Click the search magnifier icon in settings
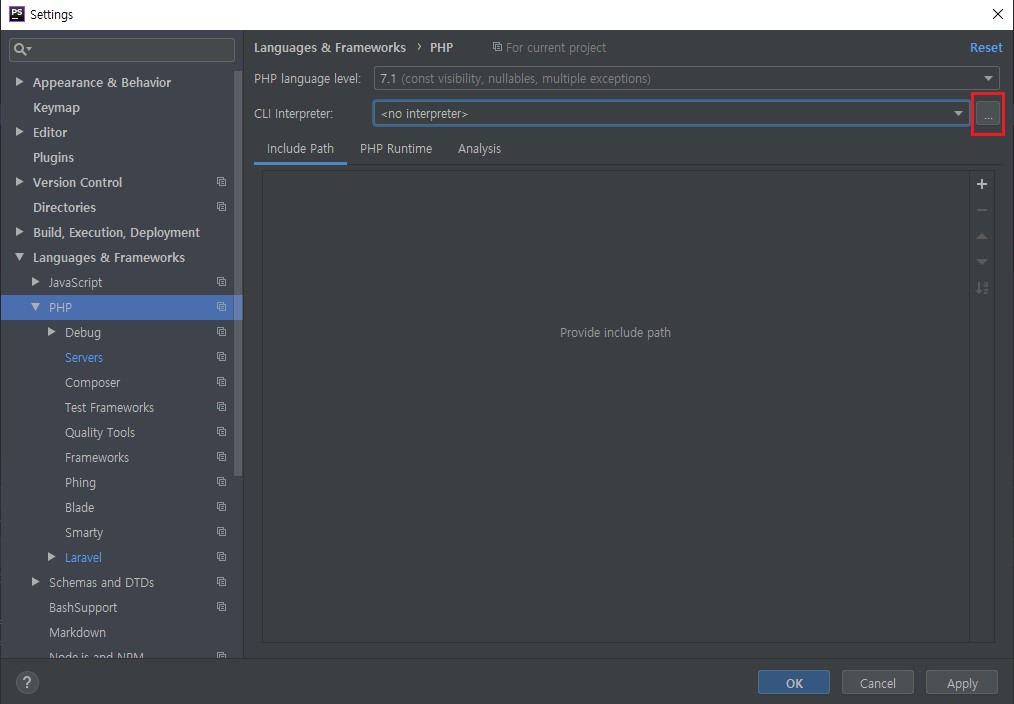Image resolution: width=1014 pixels, height=704 pixels. [21, 49]
